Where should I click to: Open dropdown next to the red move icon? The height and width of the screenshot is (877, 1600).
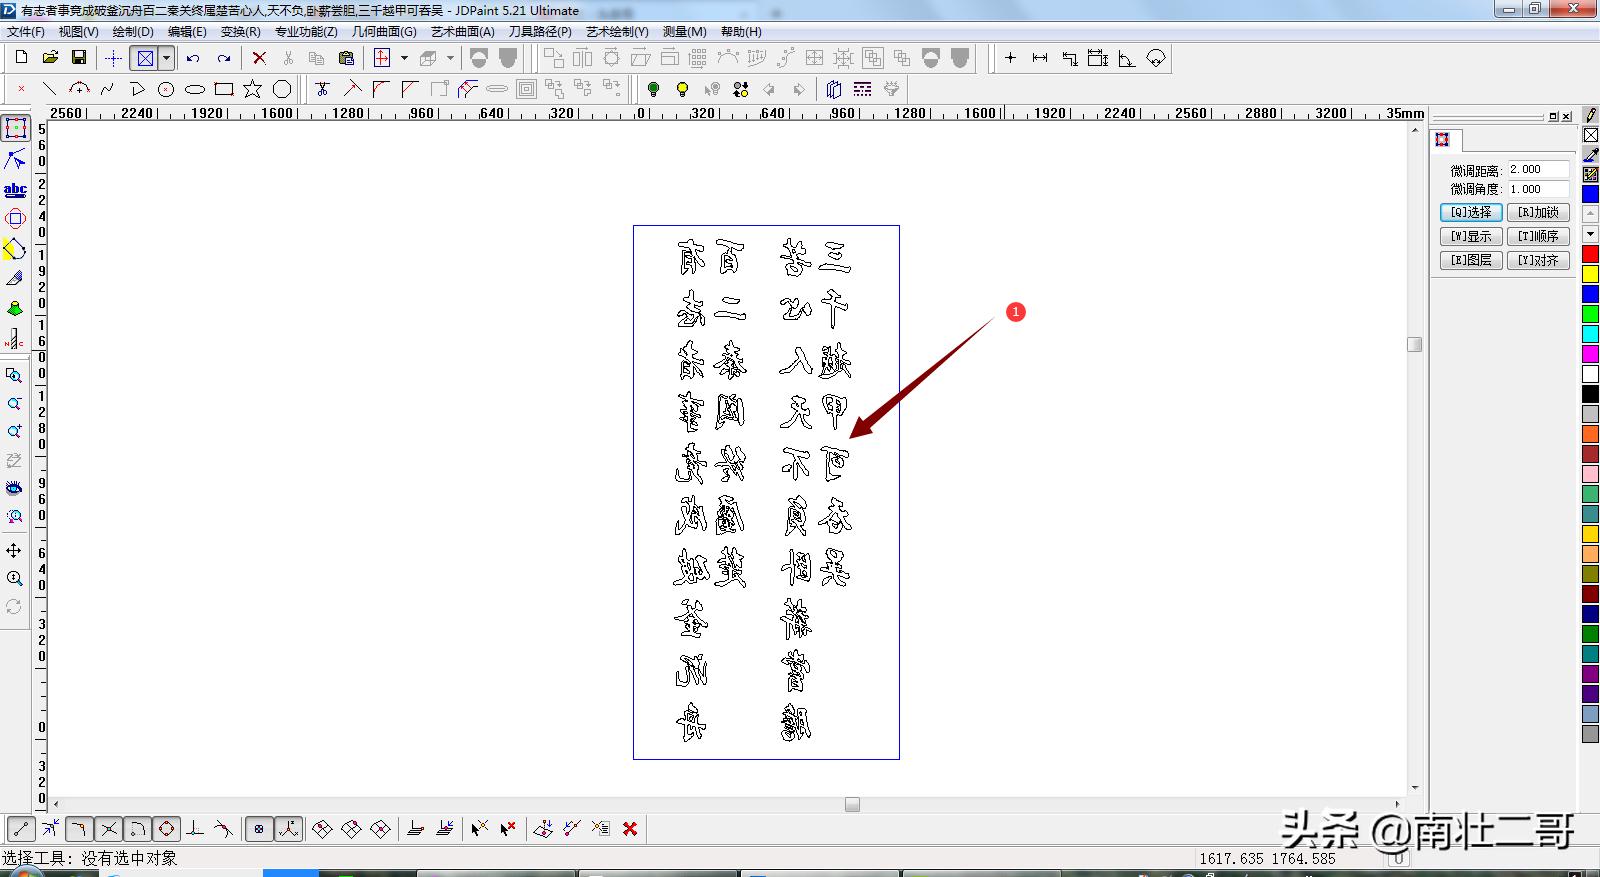coord(404,58)
